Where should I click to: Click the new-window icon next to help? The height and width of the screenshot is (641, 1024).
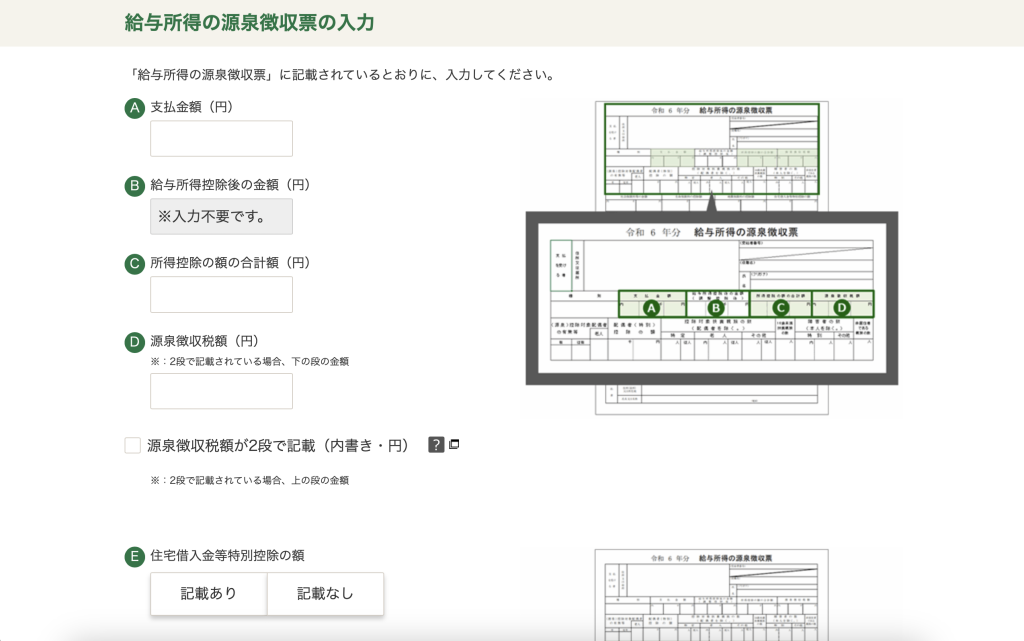point(454,445)
